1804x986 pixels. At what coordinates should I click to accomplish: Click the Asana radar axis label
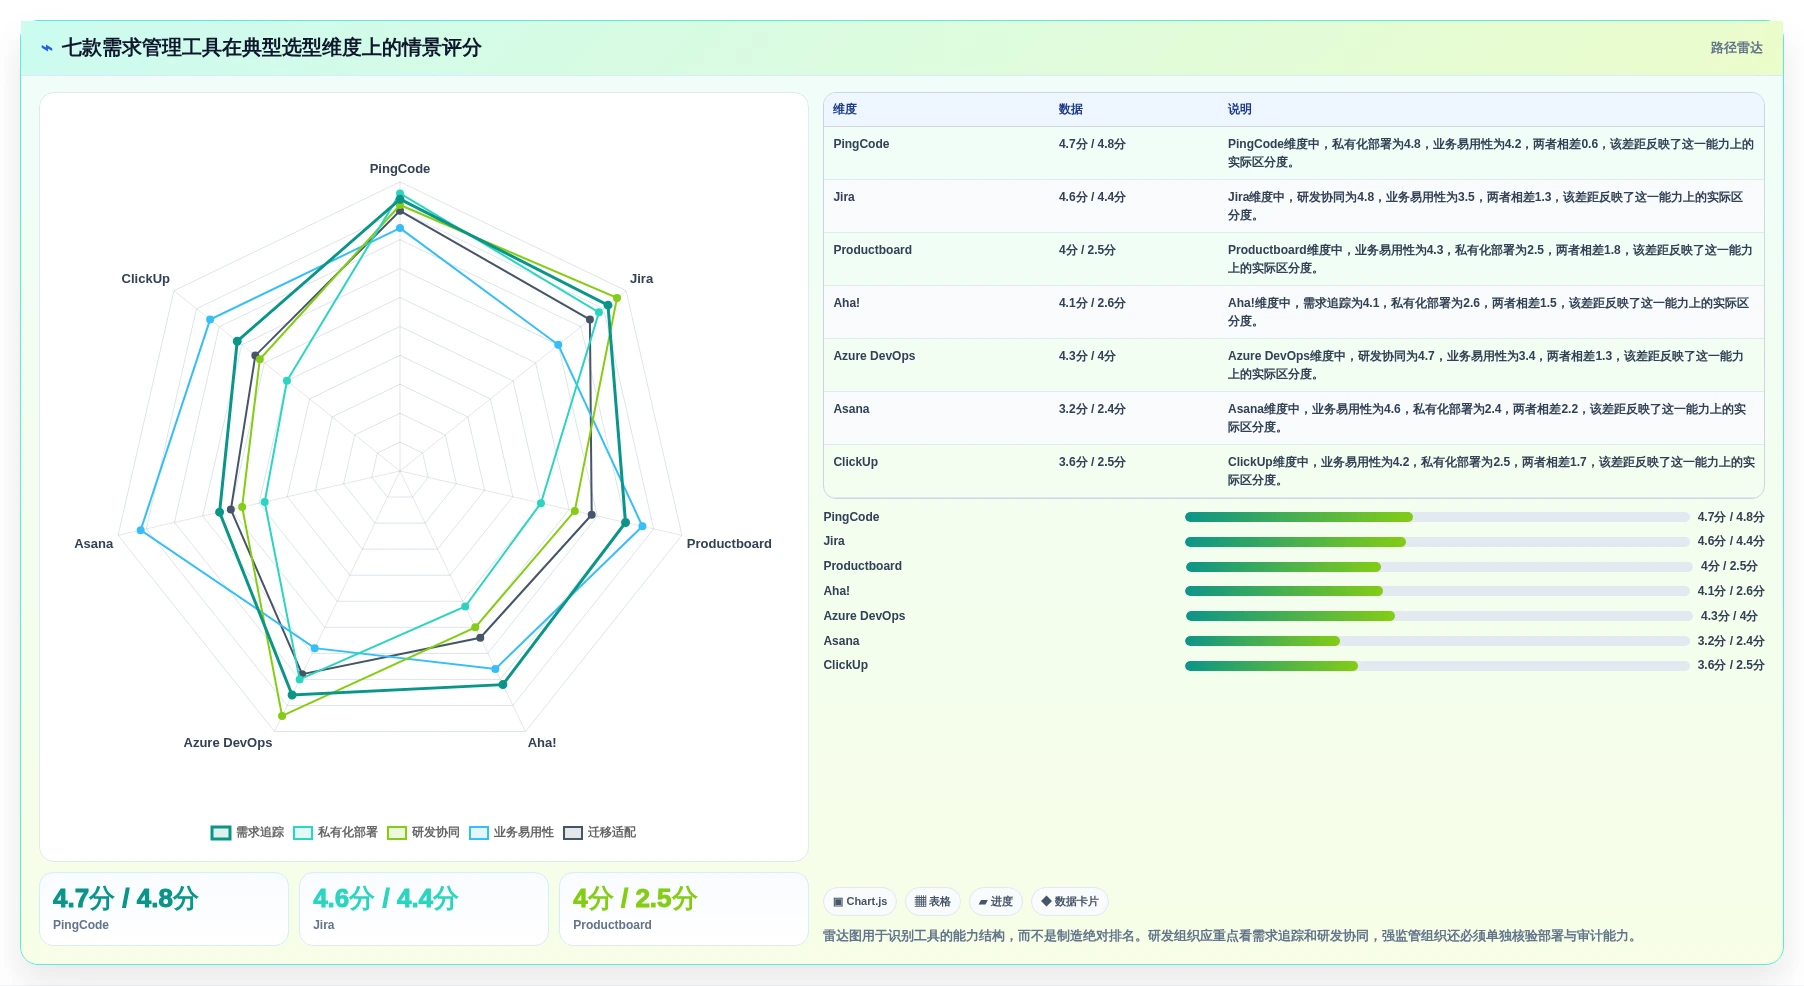click(94, 544)
